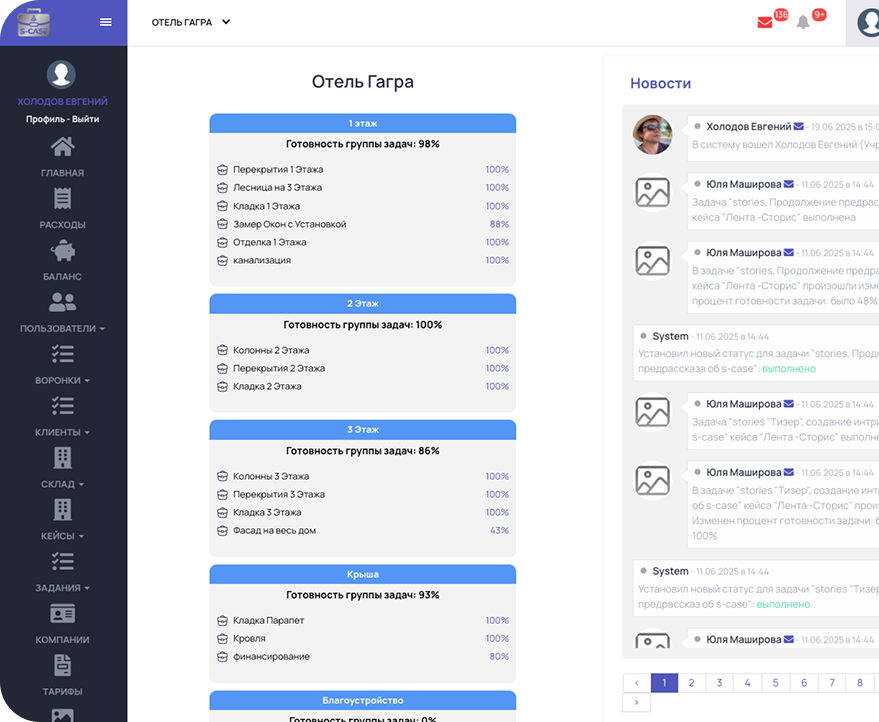Go to the previous news page arrow
This screenshot has height=722, width=879.
click(x=637, y=683)
